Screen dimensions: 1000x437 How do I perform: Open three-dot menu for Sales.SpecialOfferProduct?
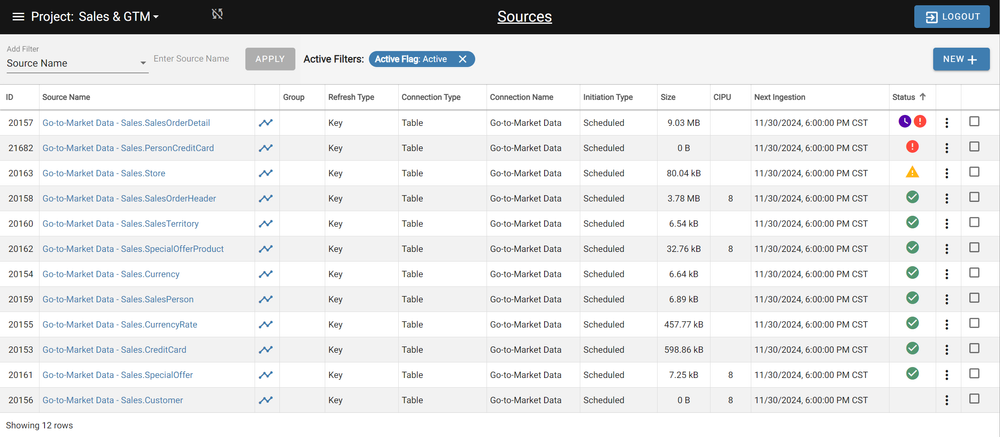[x=947, y=249]
